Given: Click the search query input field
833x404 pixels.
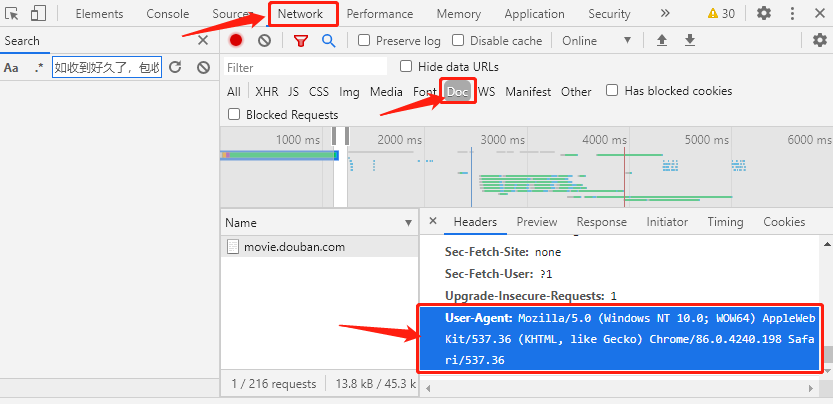Looking at the screenshot, I should 107,68.
